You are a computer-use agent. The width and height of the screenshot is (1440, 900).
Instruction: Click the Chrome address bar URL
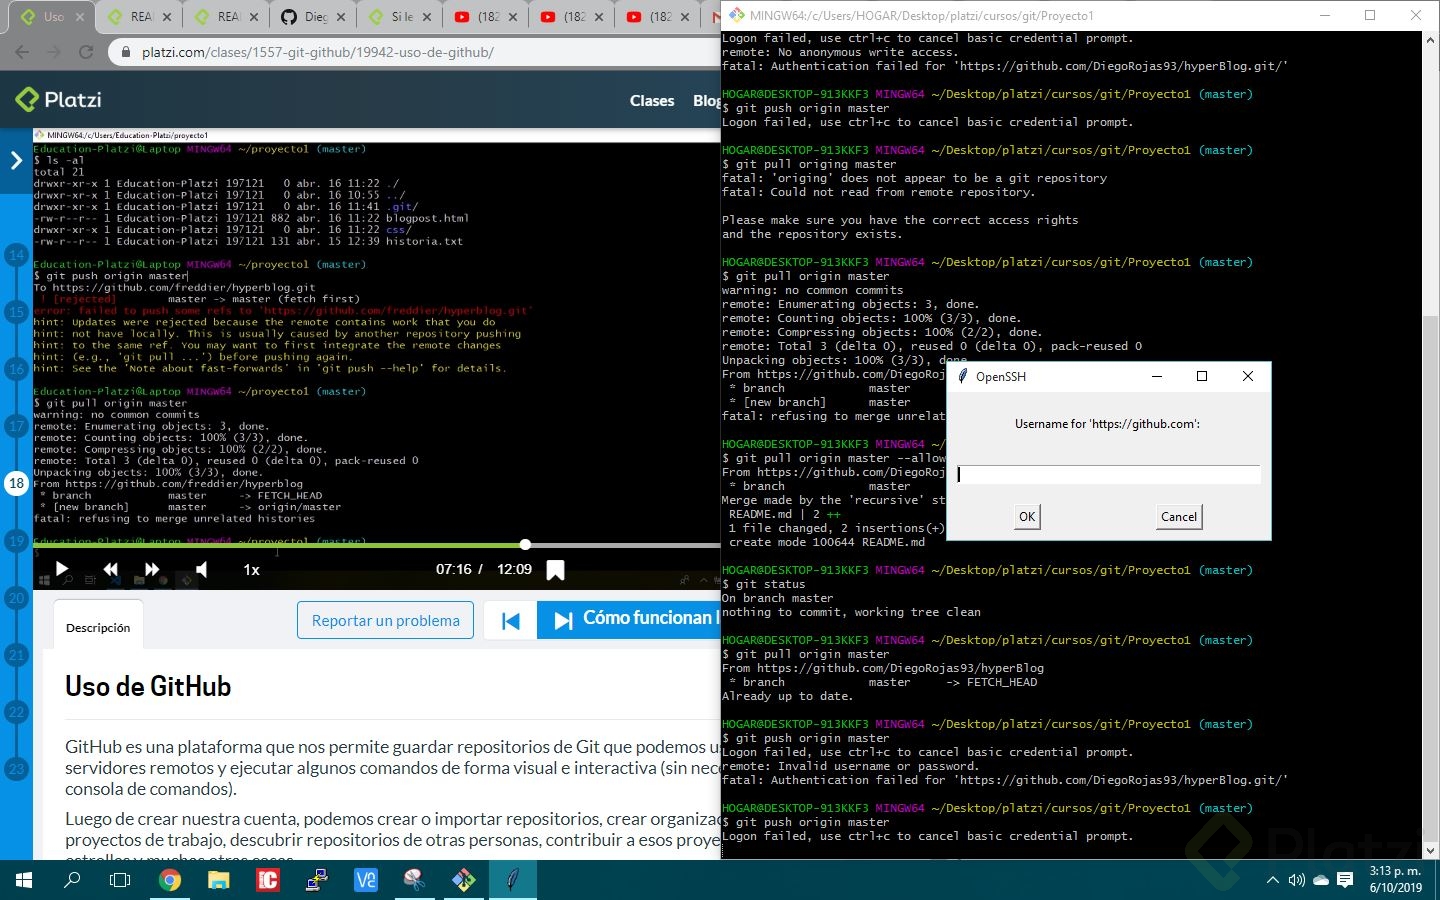[x=318, y=52]
